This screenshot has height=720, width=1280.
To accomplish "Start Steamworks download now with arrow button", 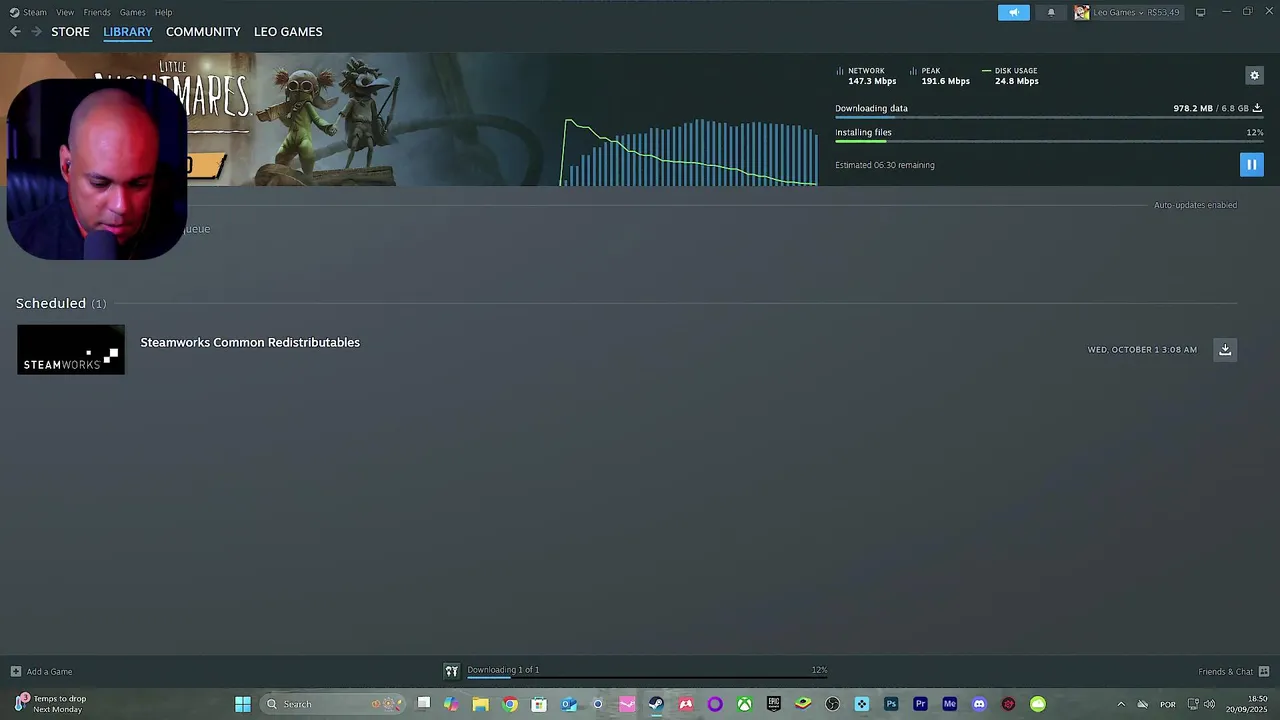I will click(x=1225, y=349).
